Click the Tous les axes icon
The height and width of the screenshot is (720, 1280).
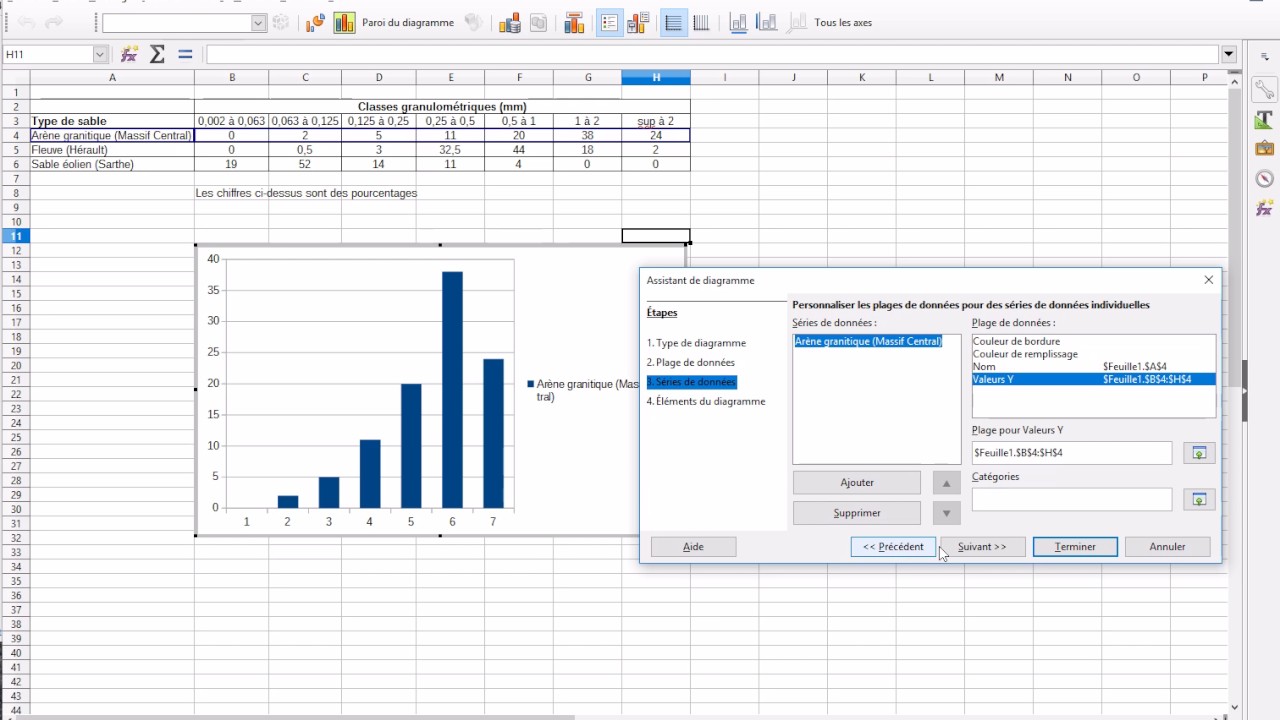click(x=797, y=23)
